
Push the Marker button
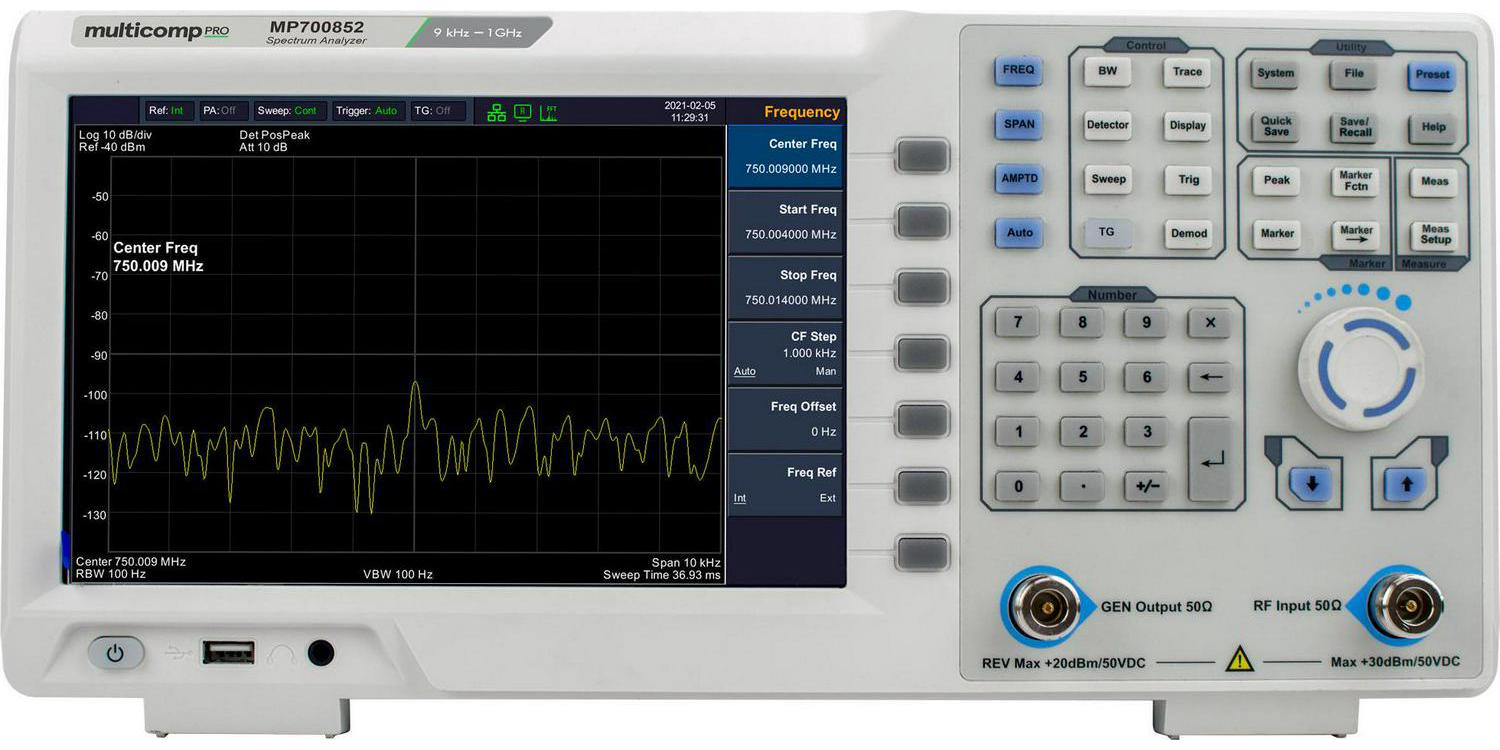pyautogui.click(x=1277, y=234)
